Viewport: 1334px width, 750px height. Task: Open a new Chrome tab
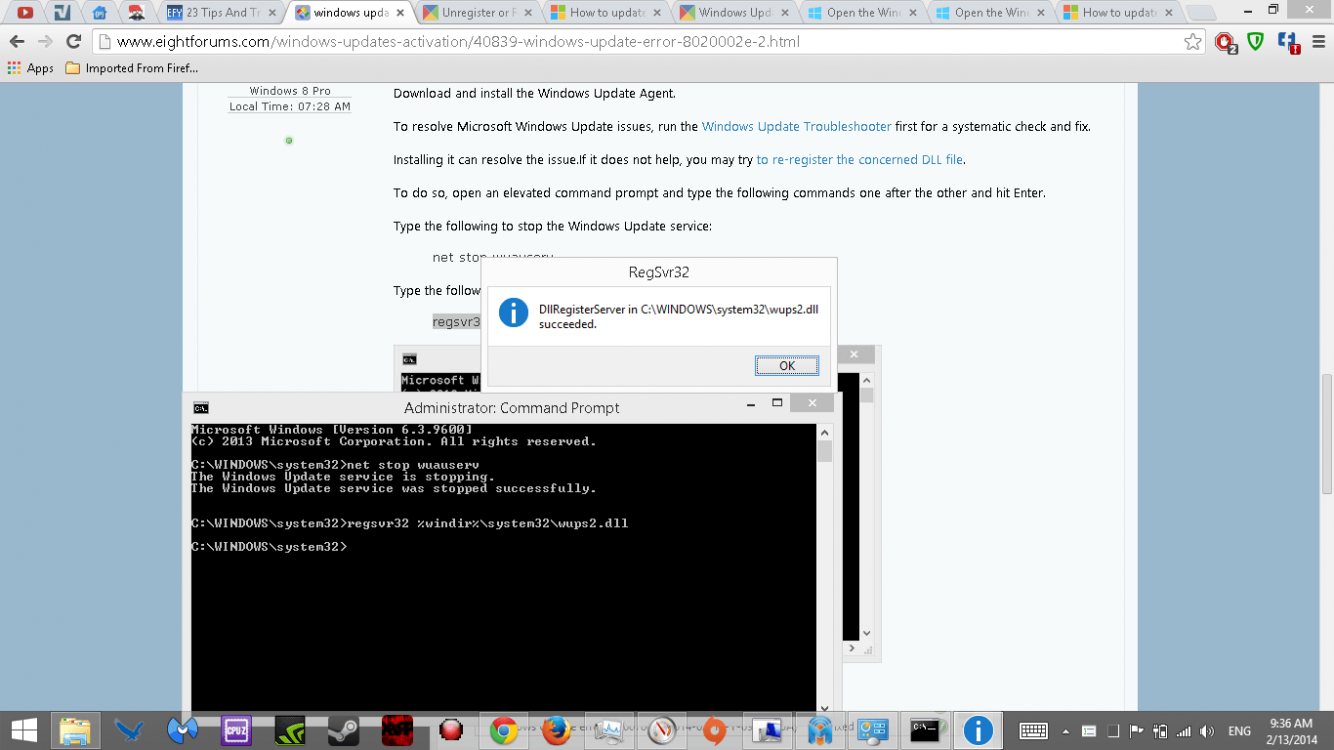coord(1202,13)
